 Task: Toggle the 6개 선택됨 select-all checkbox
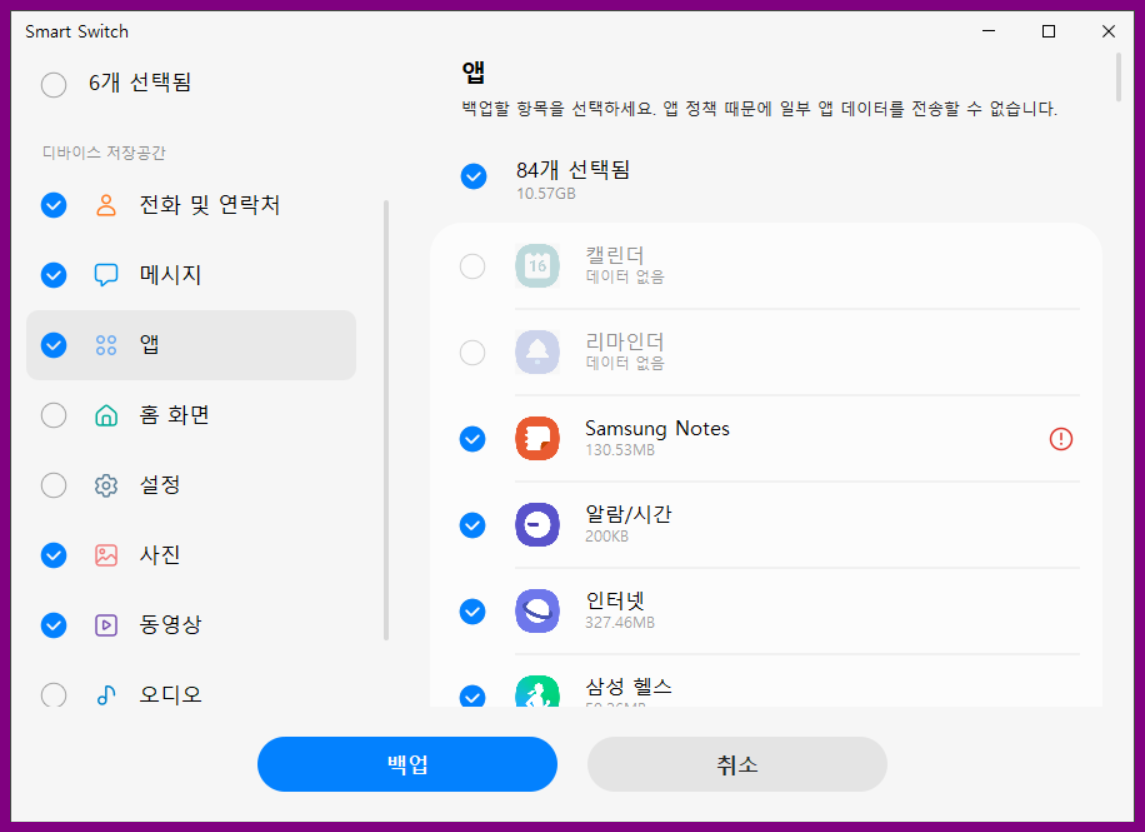[54, 85]
